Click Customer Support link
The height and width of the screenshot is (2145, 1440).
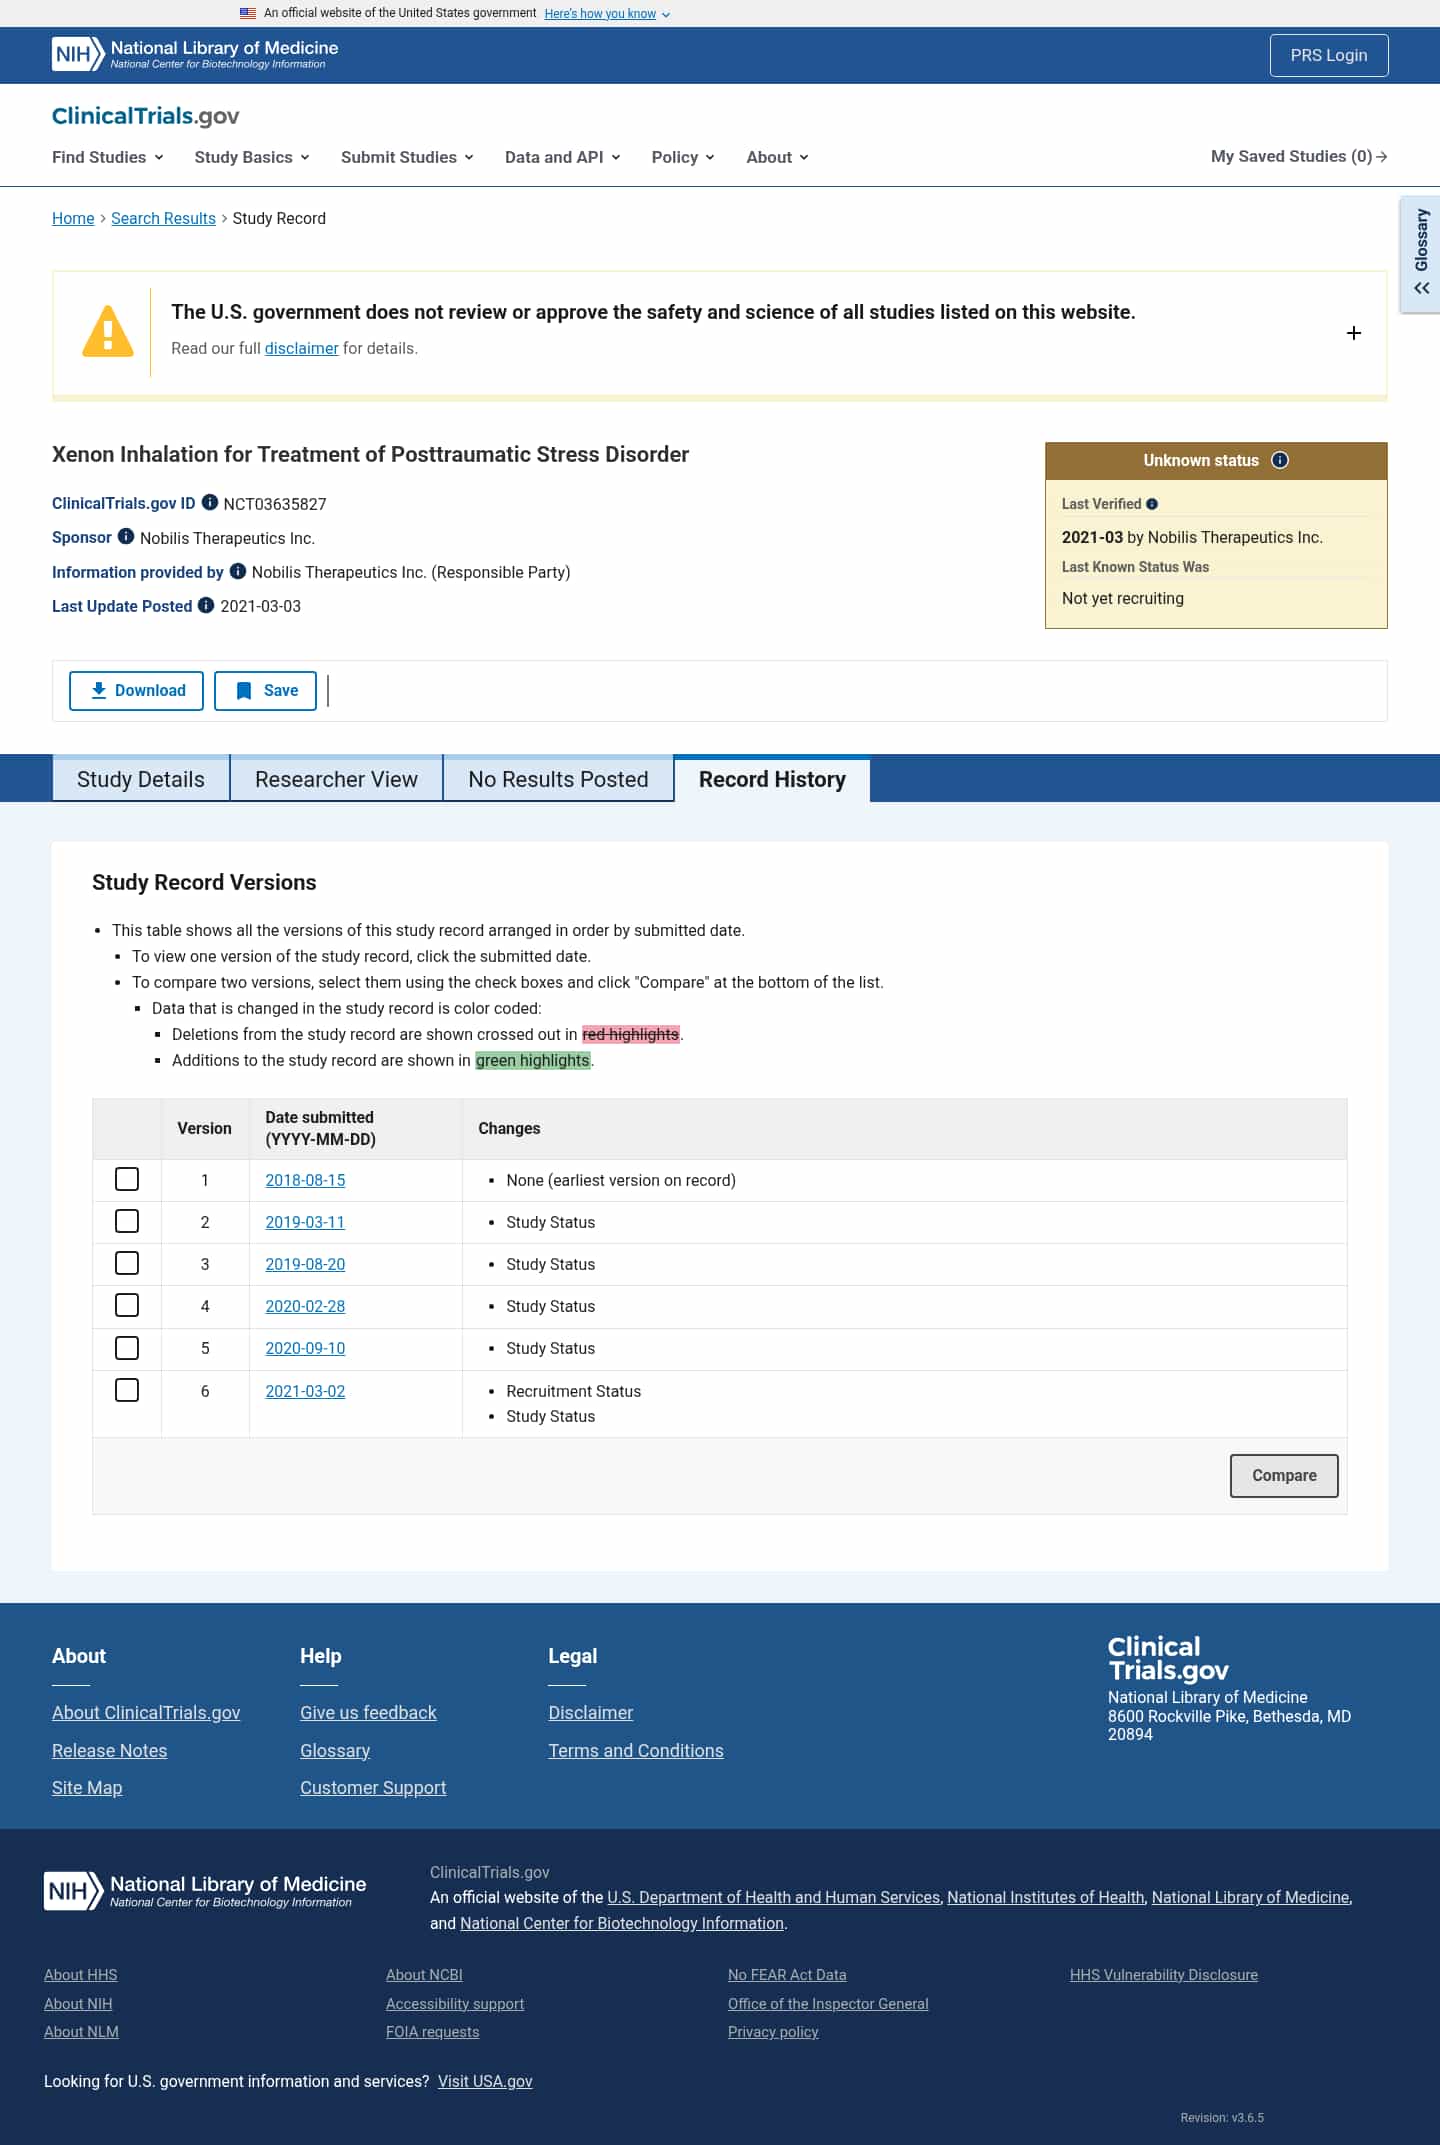(x=373, y=1787)
